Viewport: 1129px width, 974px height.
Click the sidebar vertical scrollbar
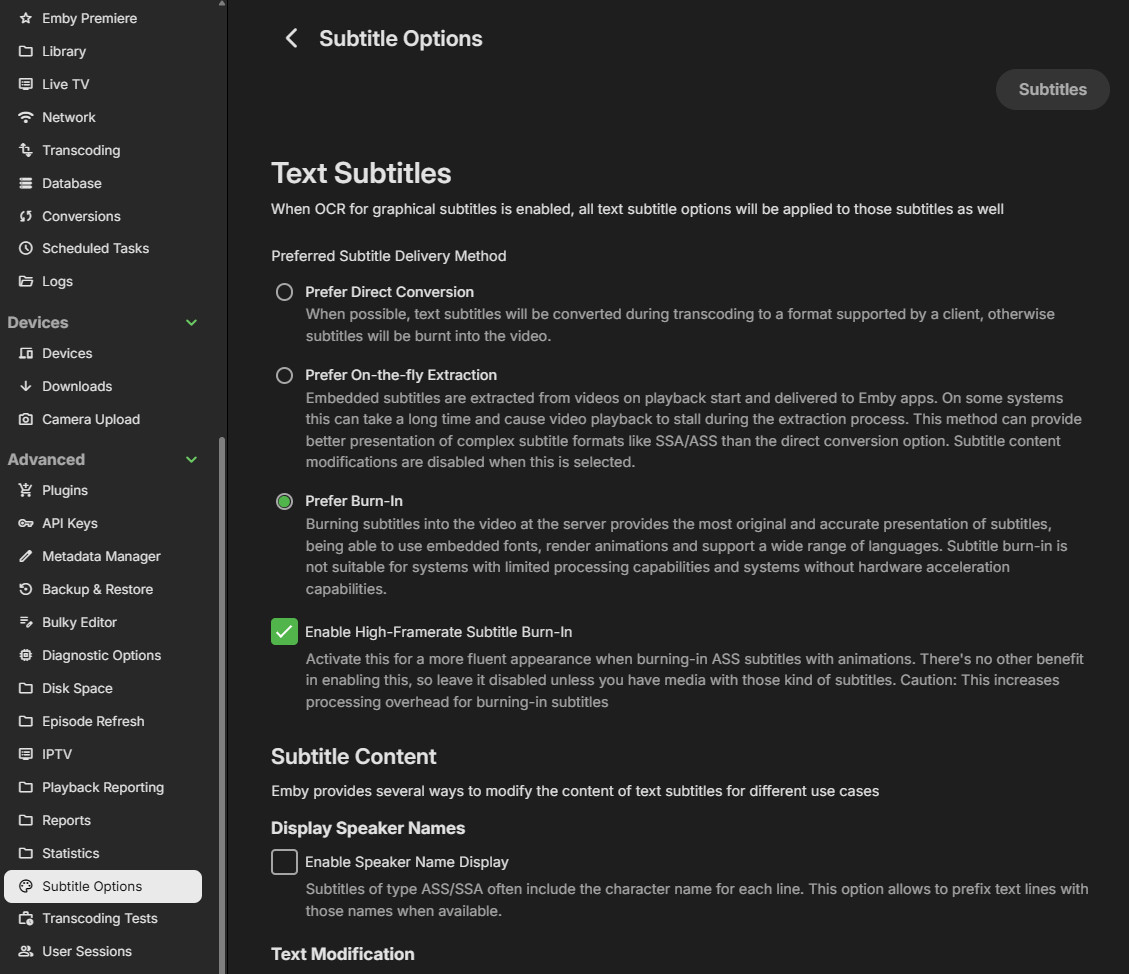point(222,700)
